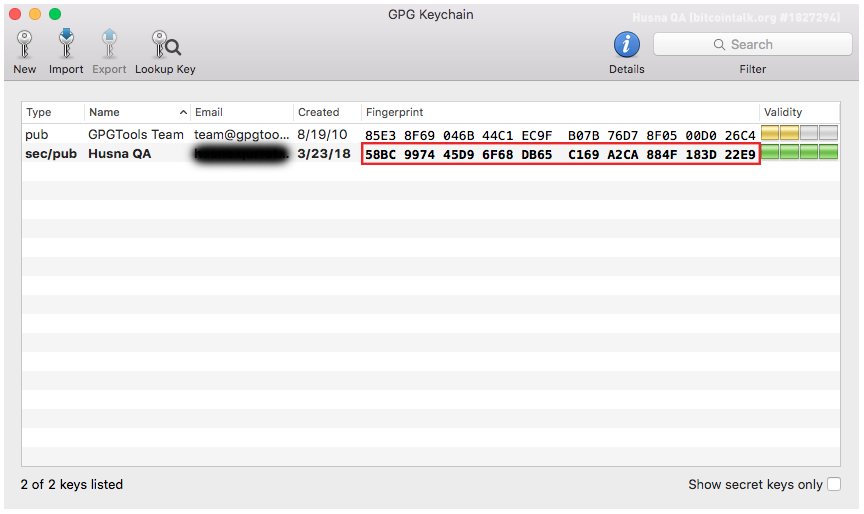This screenshot has width=864, height=514.
Task: Select the GPGTools Team key name
Action: point(136,134)
